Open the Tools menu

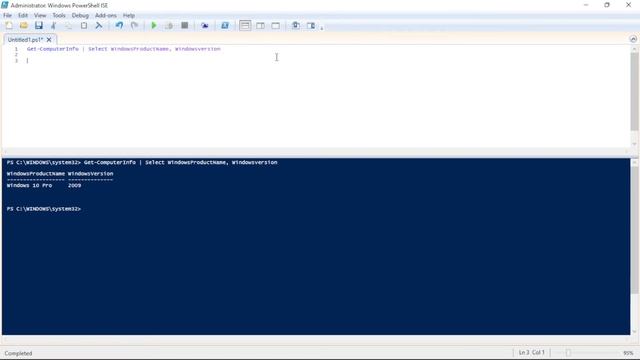(59, 15)
